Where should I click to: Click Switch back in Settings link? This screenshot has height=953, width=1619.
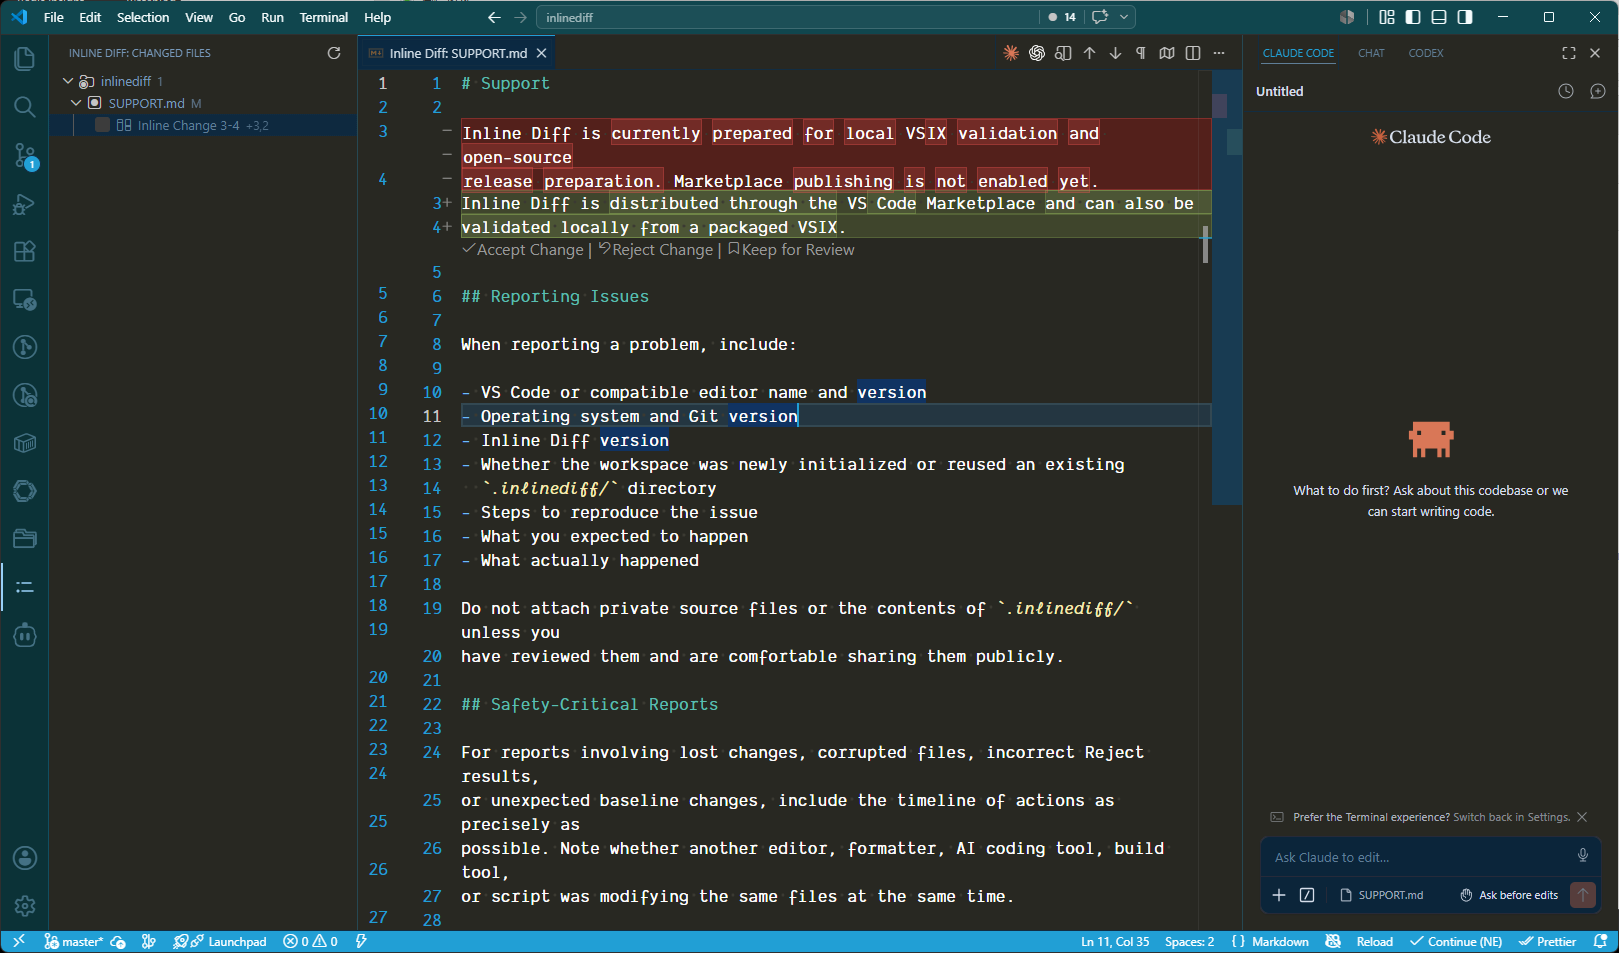click(x=1511, y=817)
